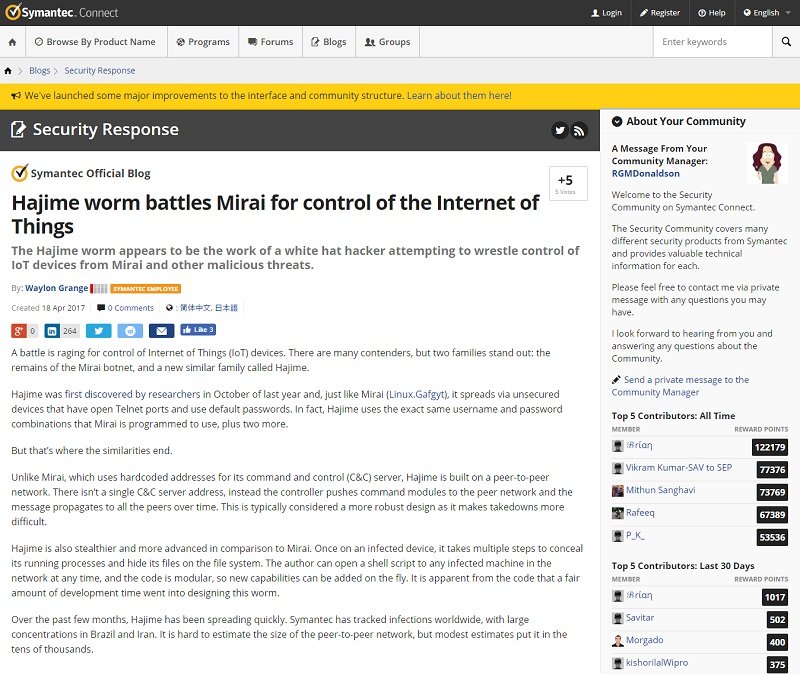Open the community manager avatar image
Screen dimensions: 800x674
coord(766,163)
